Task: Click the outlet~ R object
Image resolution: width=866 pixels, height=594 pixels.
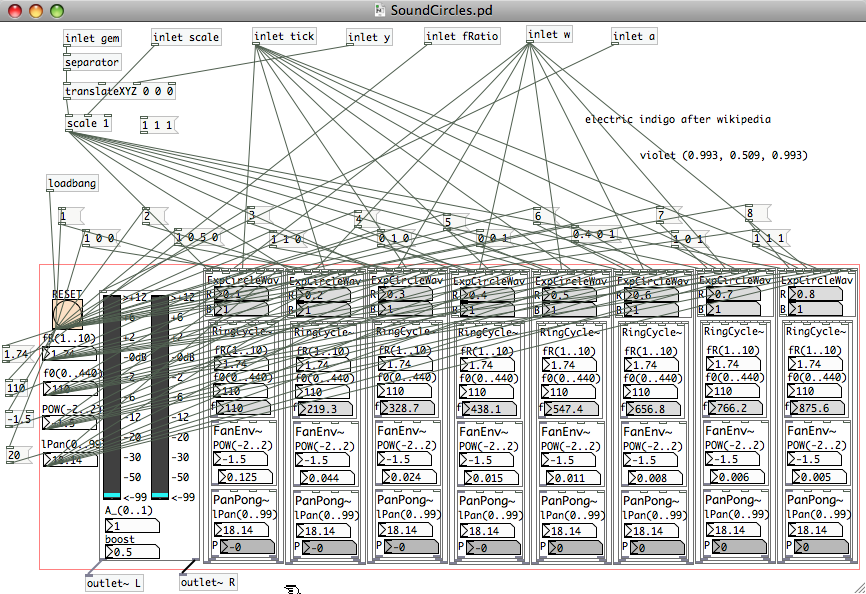Action: (208, 583)
